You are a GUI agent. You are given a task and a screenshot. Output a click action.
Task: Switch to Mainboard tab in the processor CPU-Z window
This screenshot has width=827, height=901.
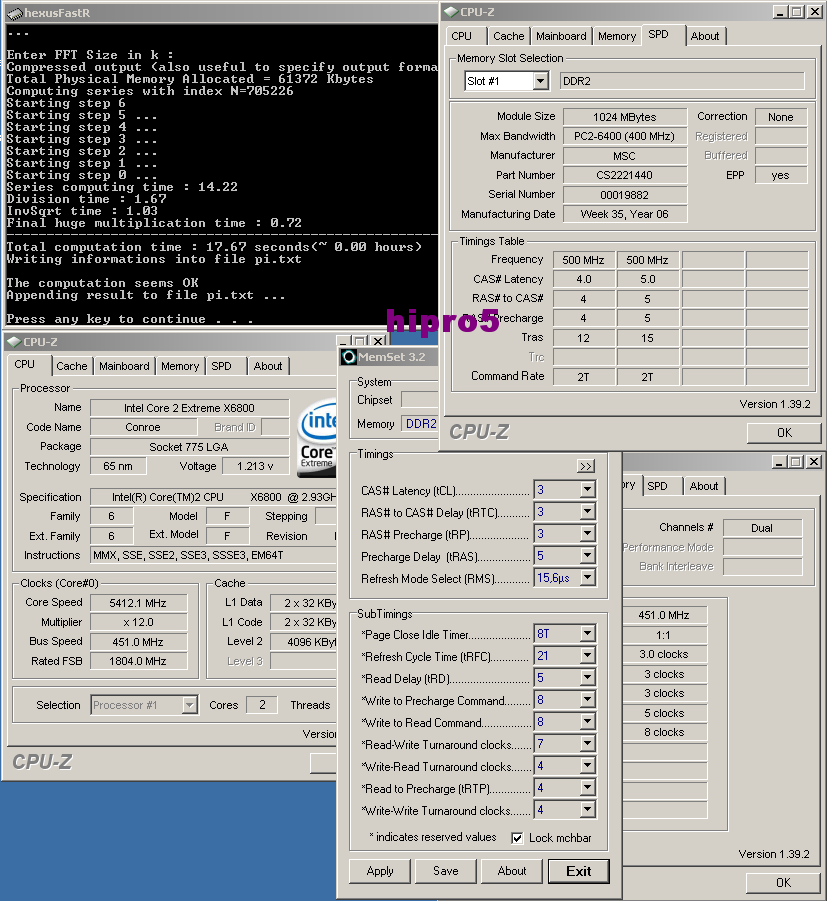124,366
